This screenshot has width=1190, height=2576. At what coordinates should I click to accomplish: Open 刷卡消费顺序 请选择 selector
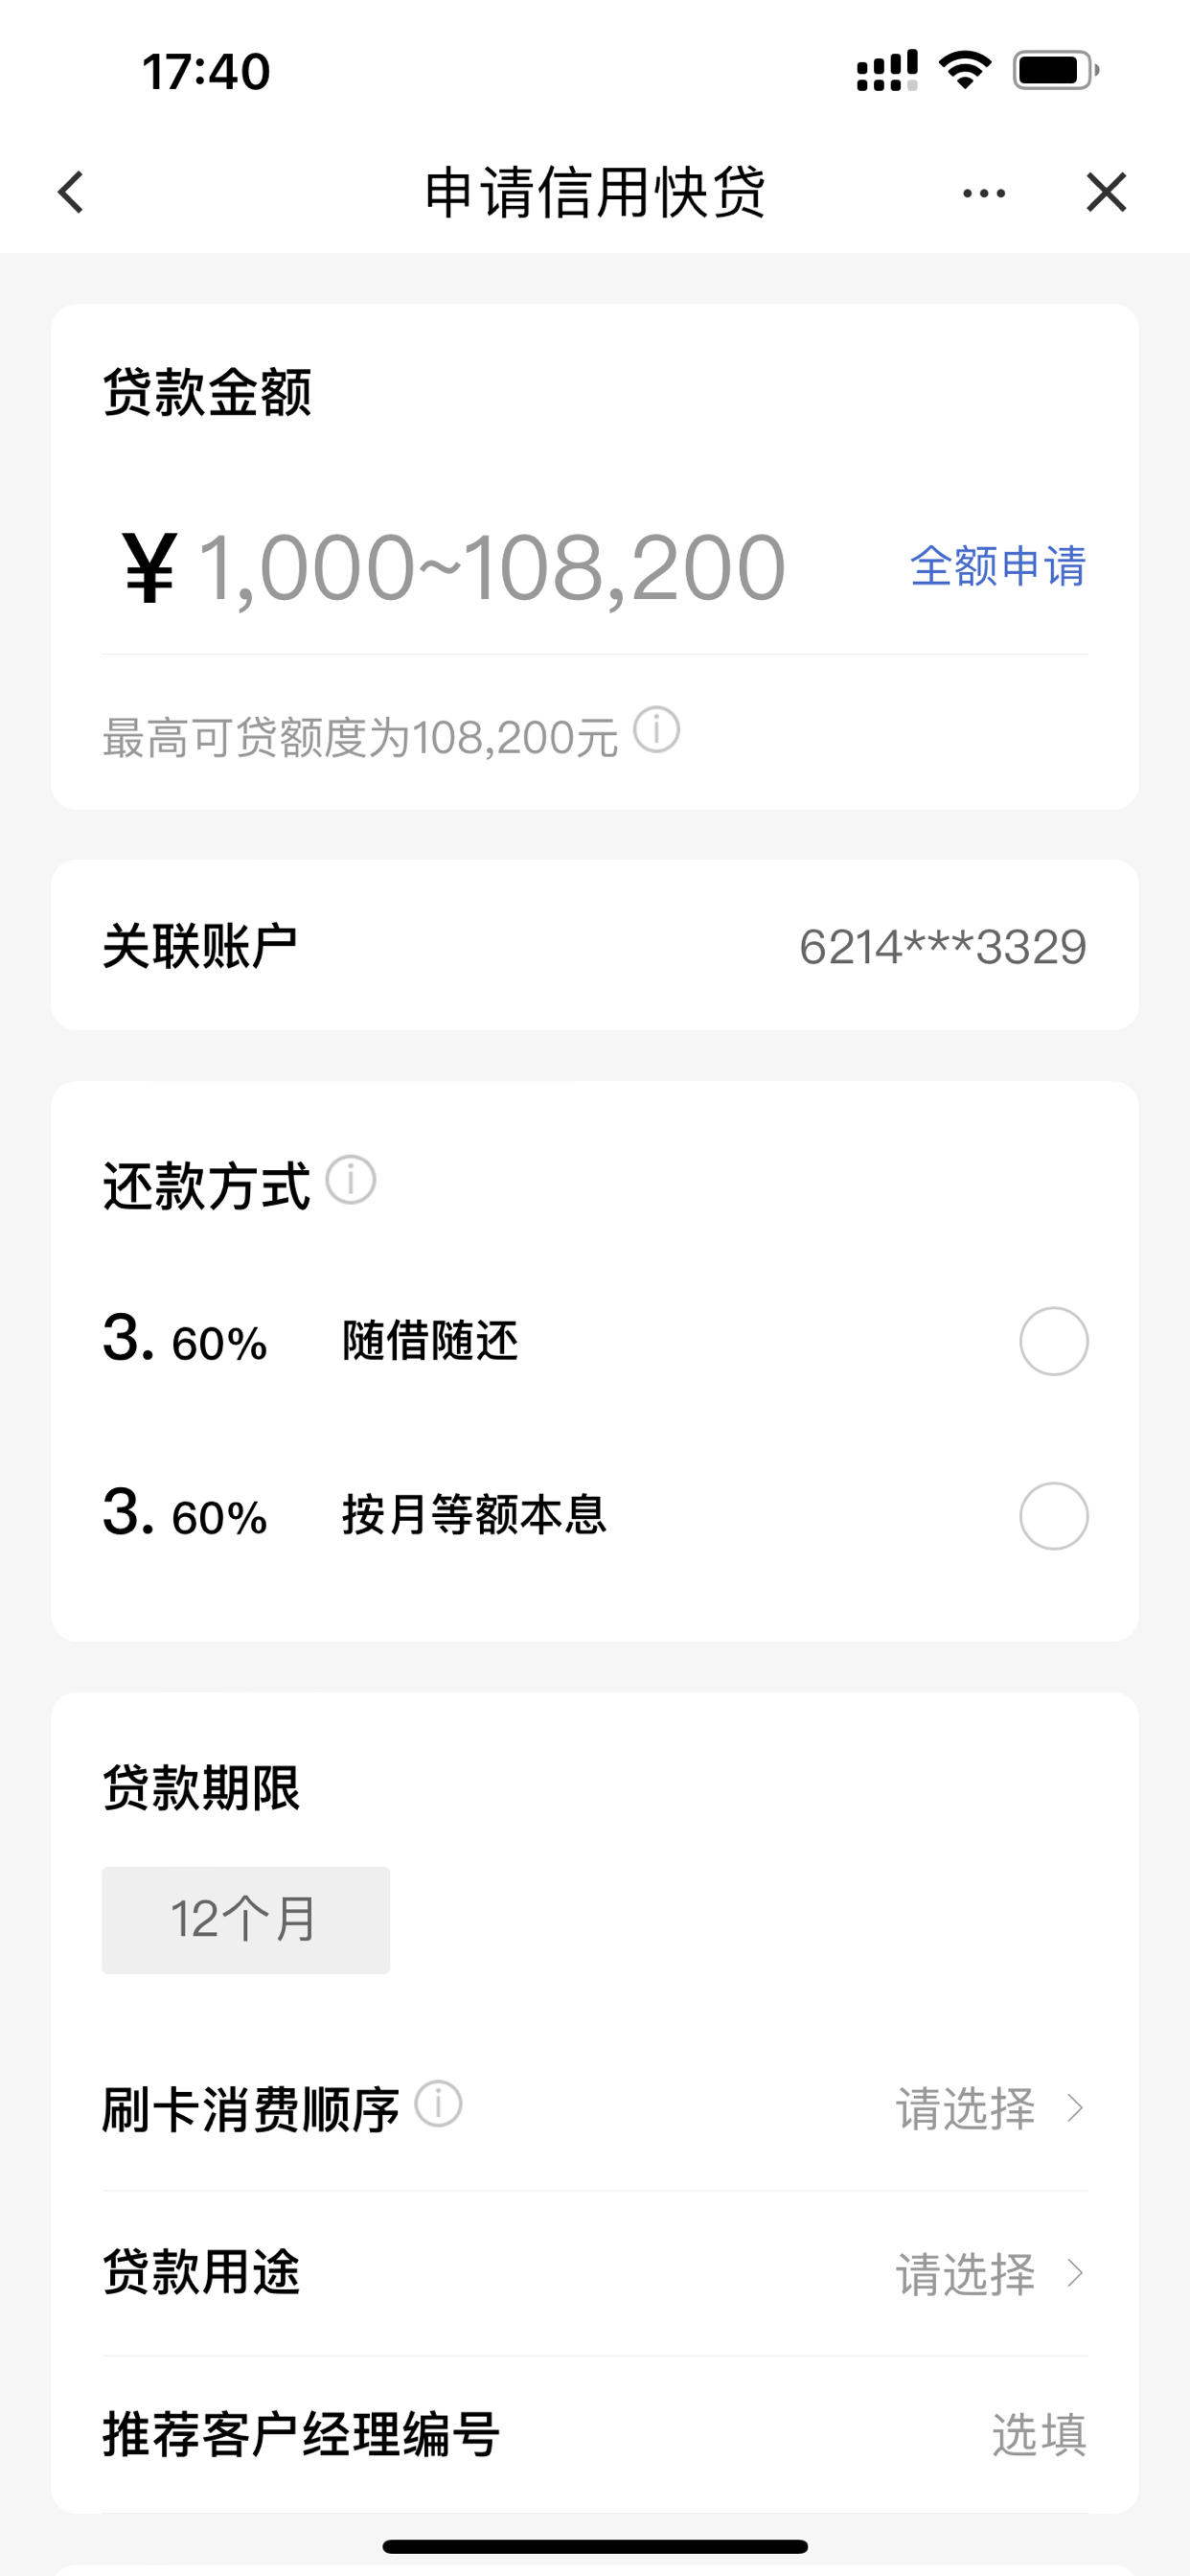point(990,2108)
